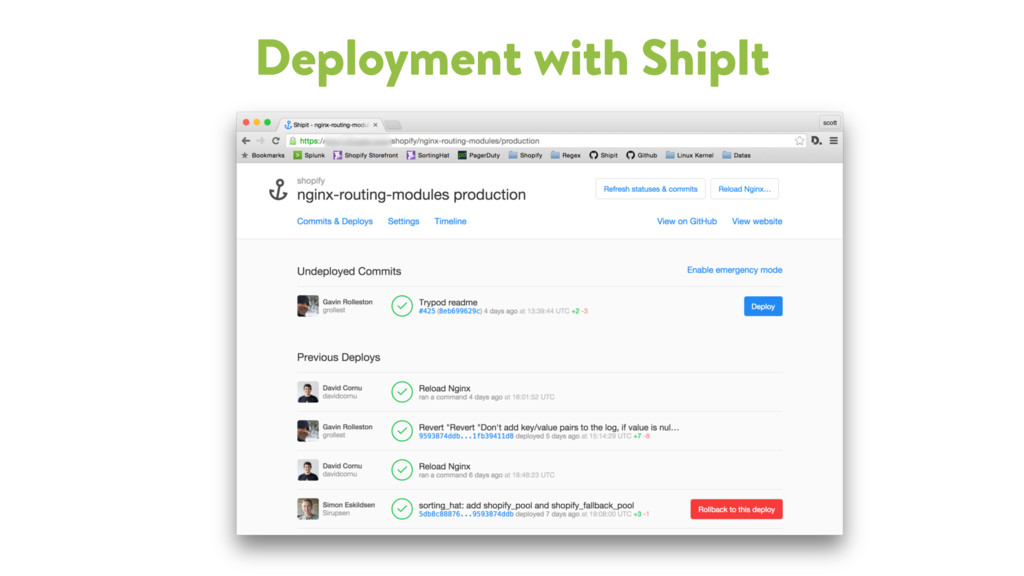Image resolution: width=1024 pixels, height=576 pixels.
Task: Open View on GitHub link
Action: coord(686,221)
